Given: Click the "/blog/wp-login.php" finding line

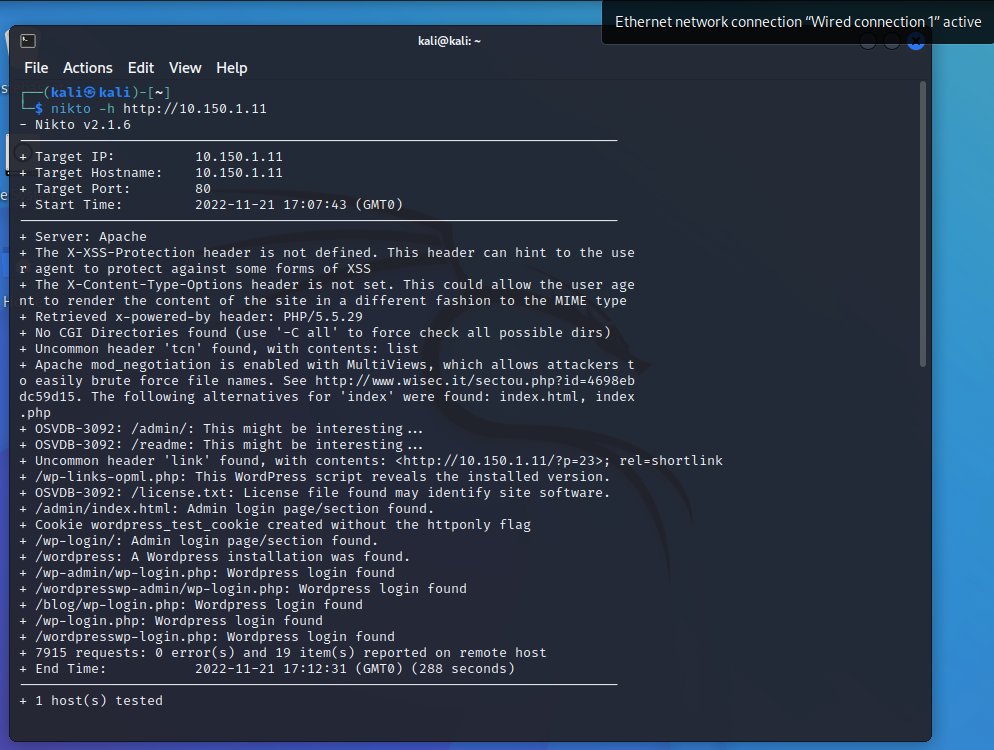Looking at the screenshot, I should (x=191, y=605).
